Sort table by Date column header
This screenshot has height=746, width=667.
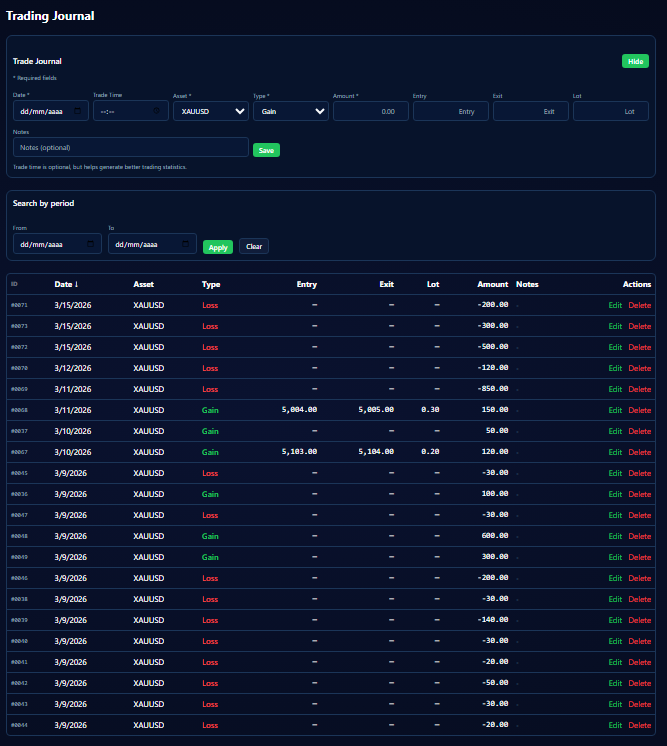[x=66, y=284]
